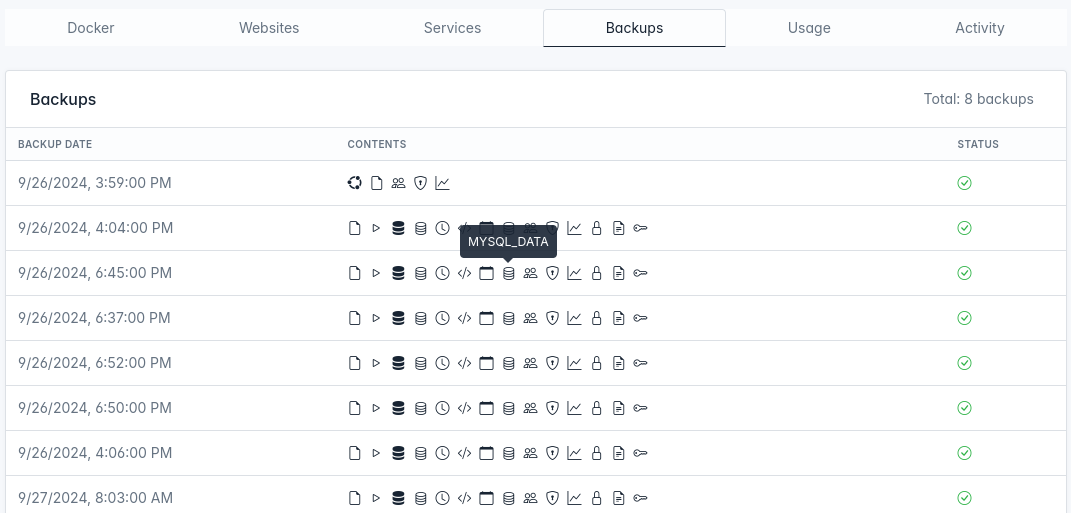Click the STATUS column header
This screenshot has width=1071, height=513.
point(978,144)
